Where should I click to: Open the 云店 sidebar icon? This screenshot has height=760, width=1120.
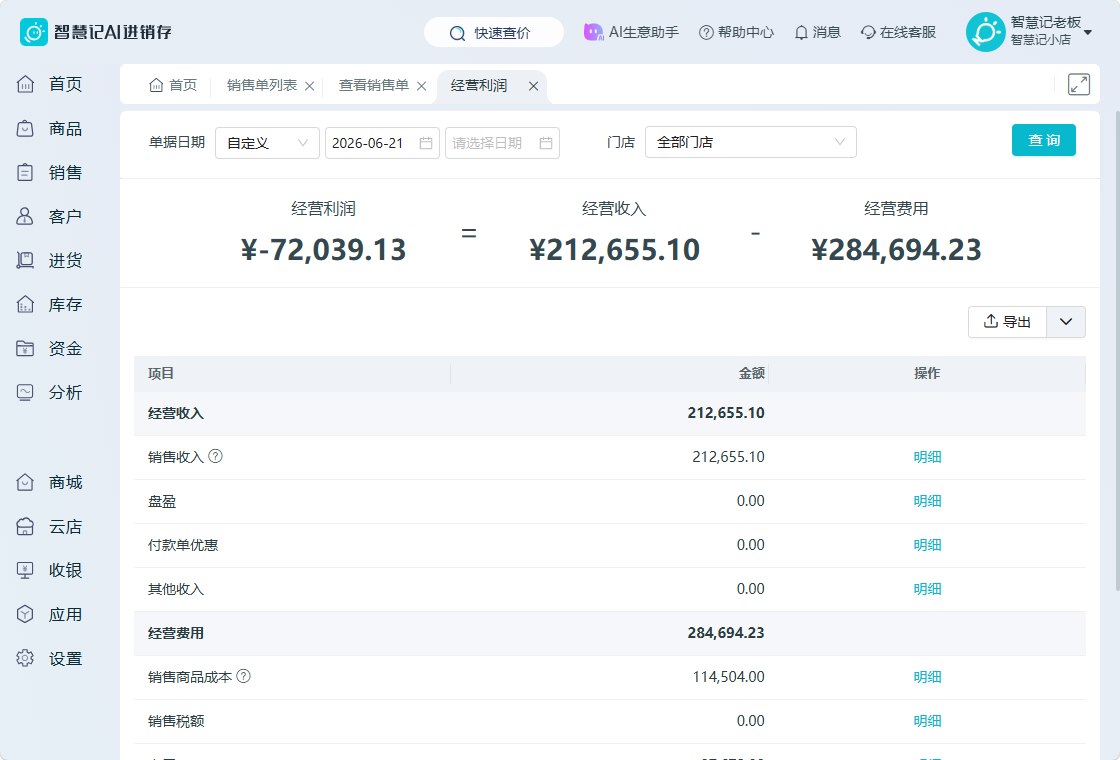pyautogui.click(x=25, y=526)
